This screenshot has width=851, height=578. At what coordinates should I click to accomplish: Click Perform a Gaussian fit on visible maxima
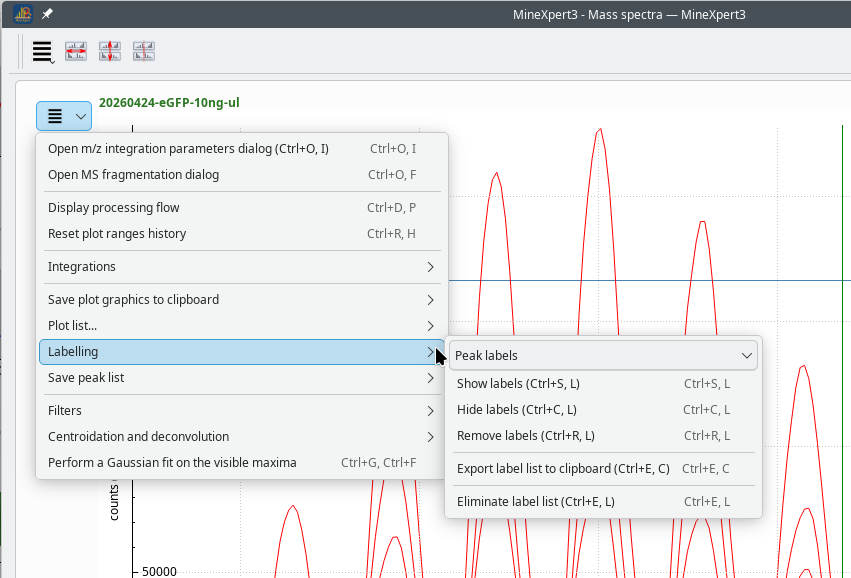pos(242,463)
